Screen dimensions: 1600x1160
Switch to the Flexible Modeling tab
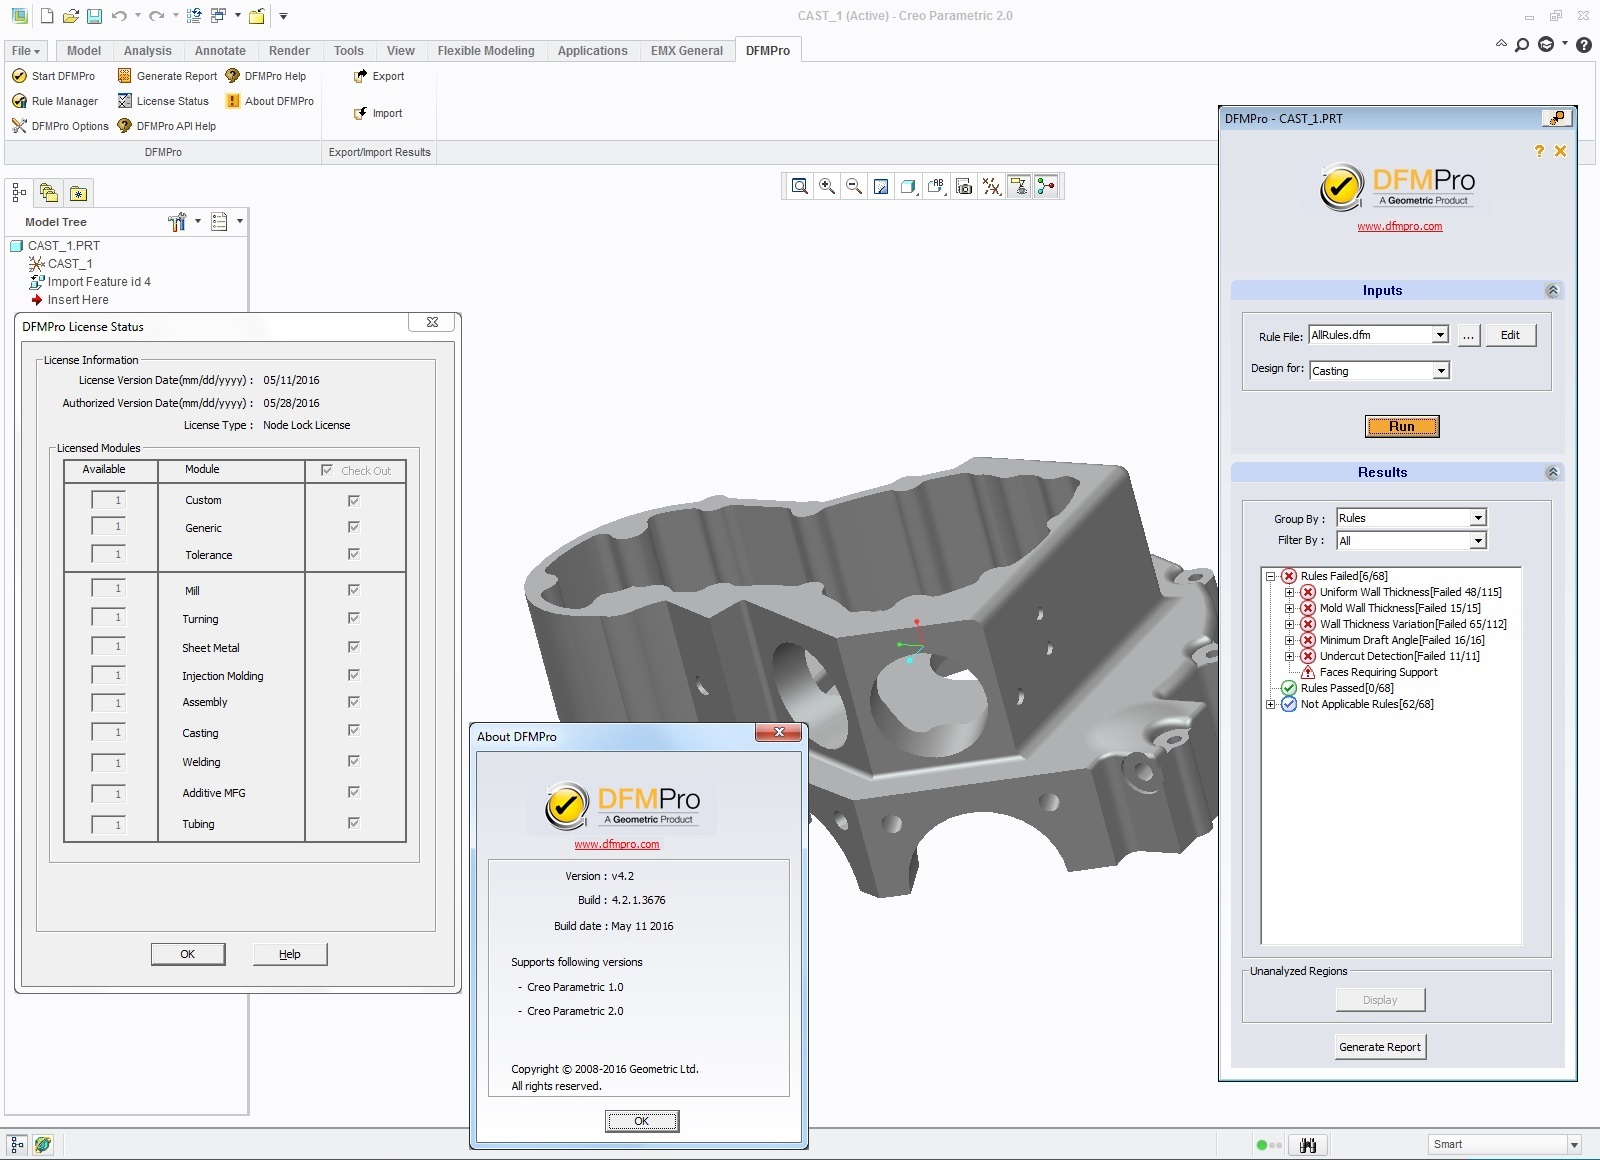click(x=486, y=51)
